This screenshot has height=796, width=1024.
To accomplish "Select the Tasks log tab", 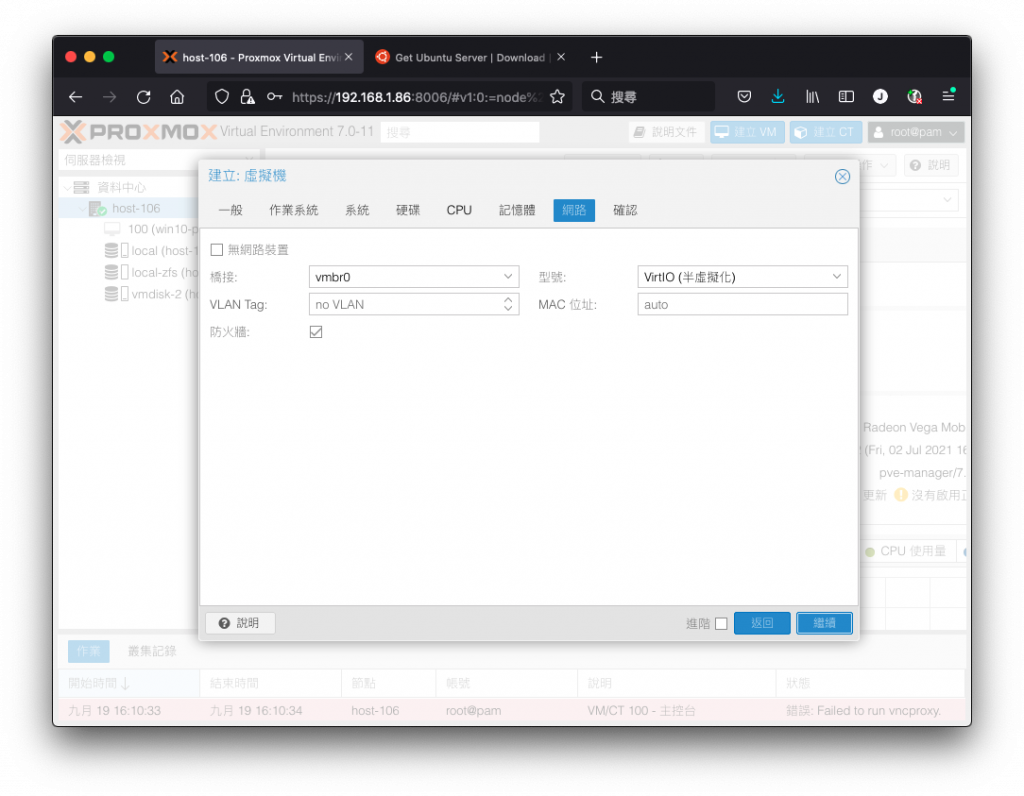I will click(88, 652).
